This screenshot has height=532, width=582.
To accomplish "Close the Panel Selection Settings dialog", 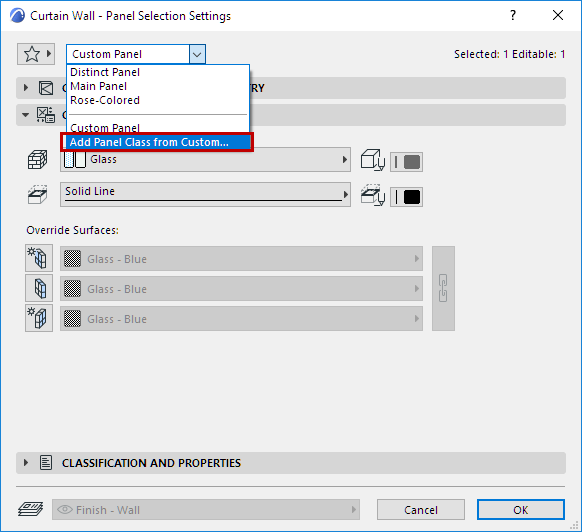I will 558,16.
